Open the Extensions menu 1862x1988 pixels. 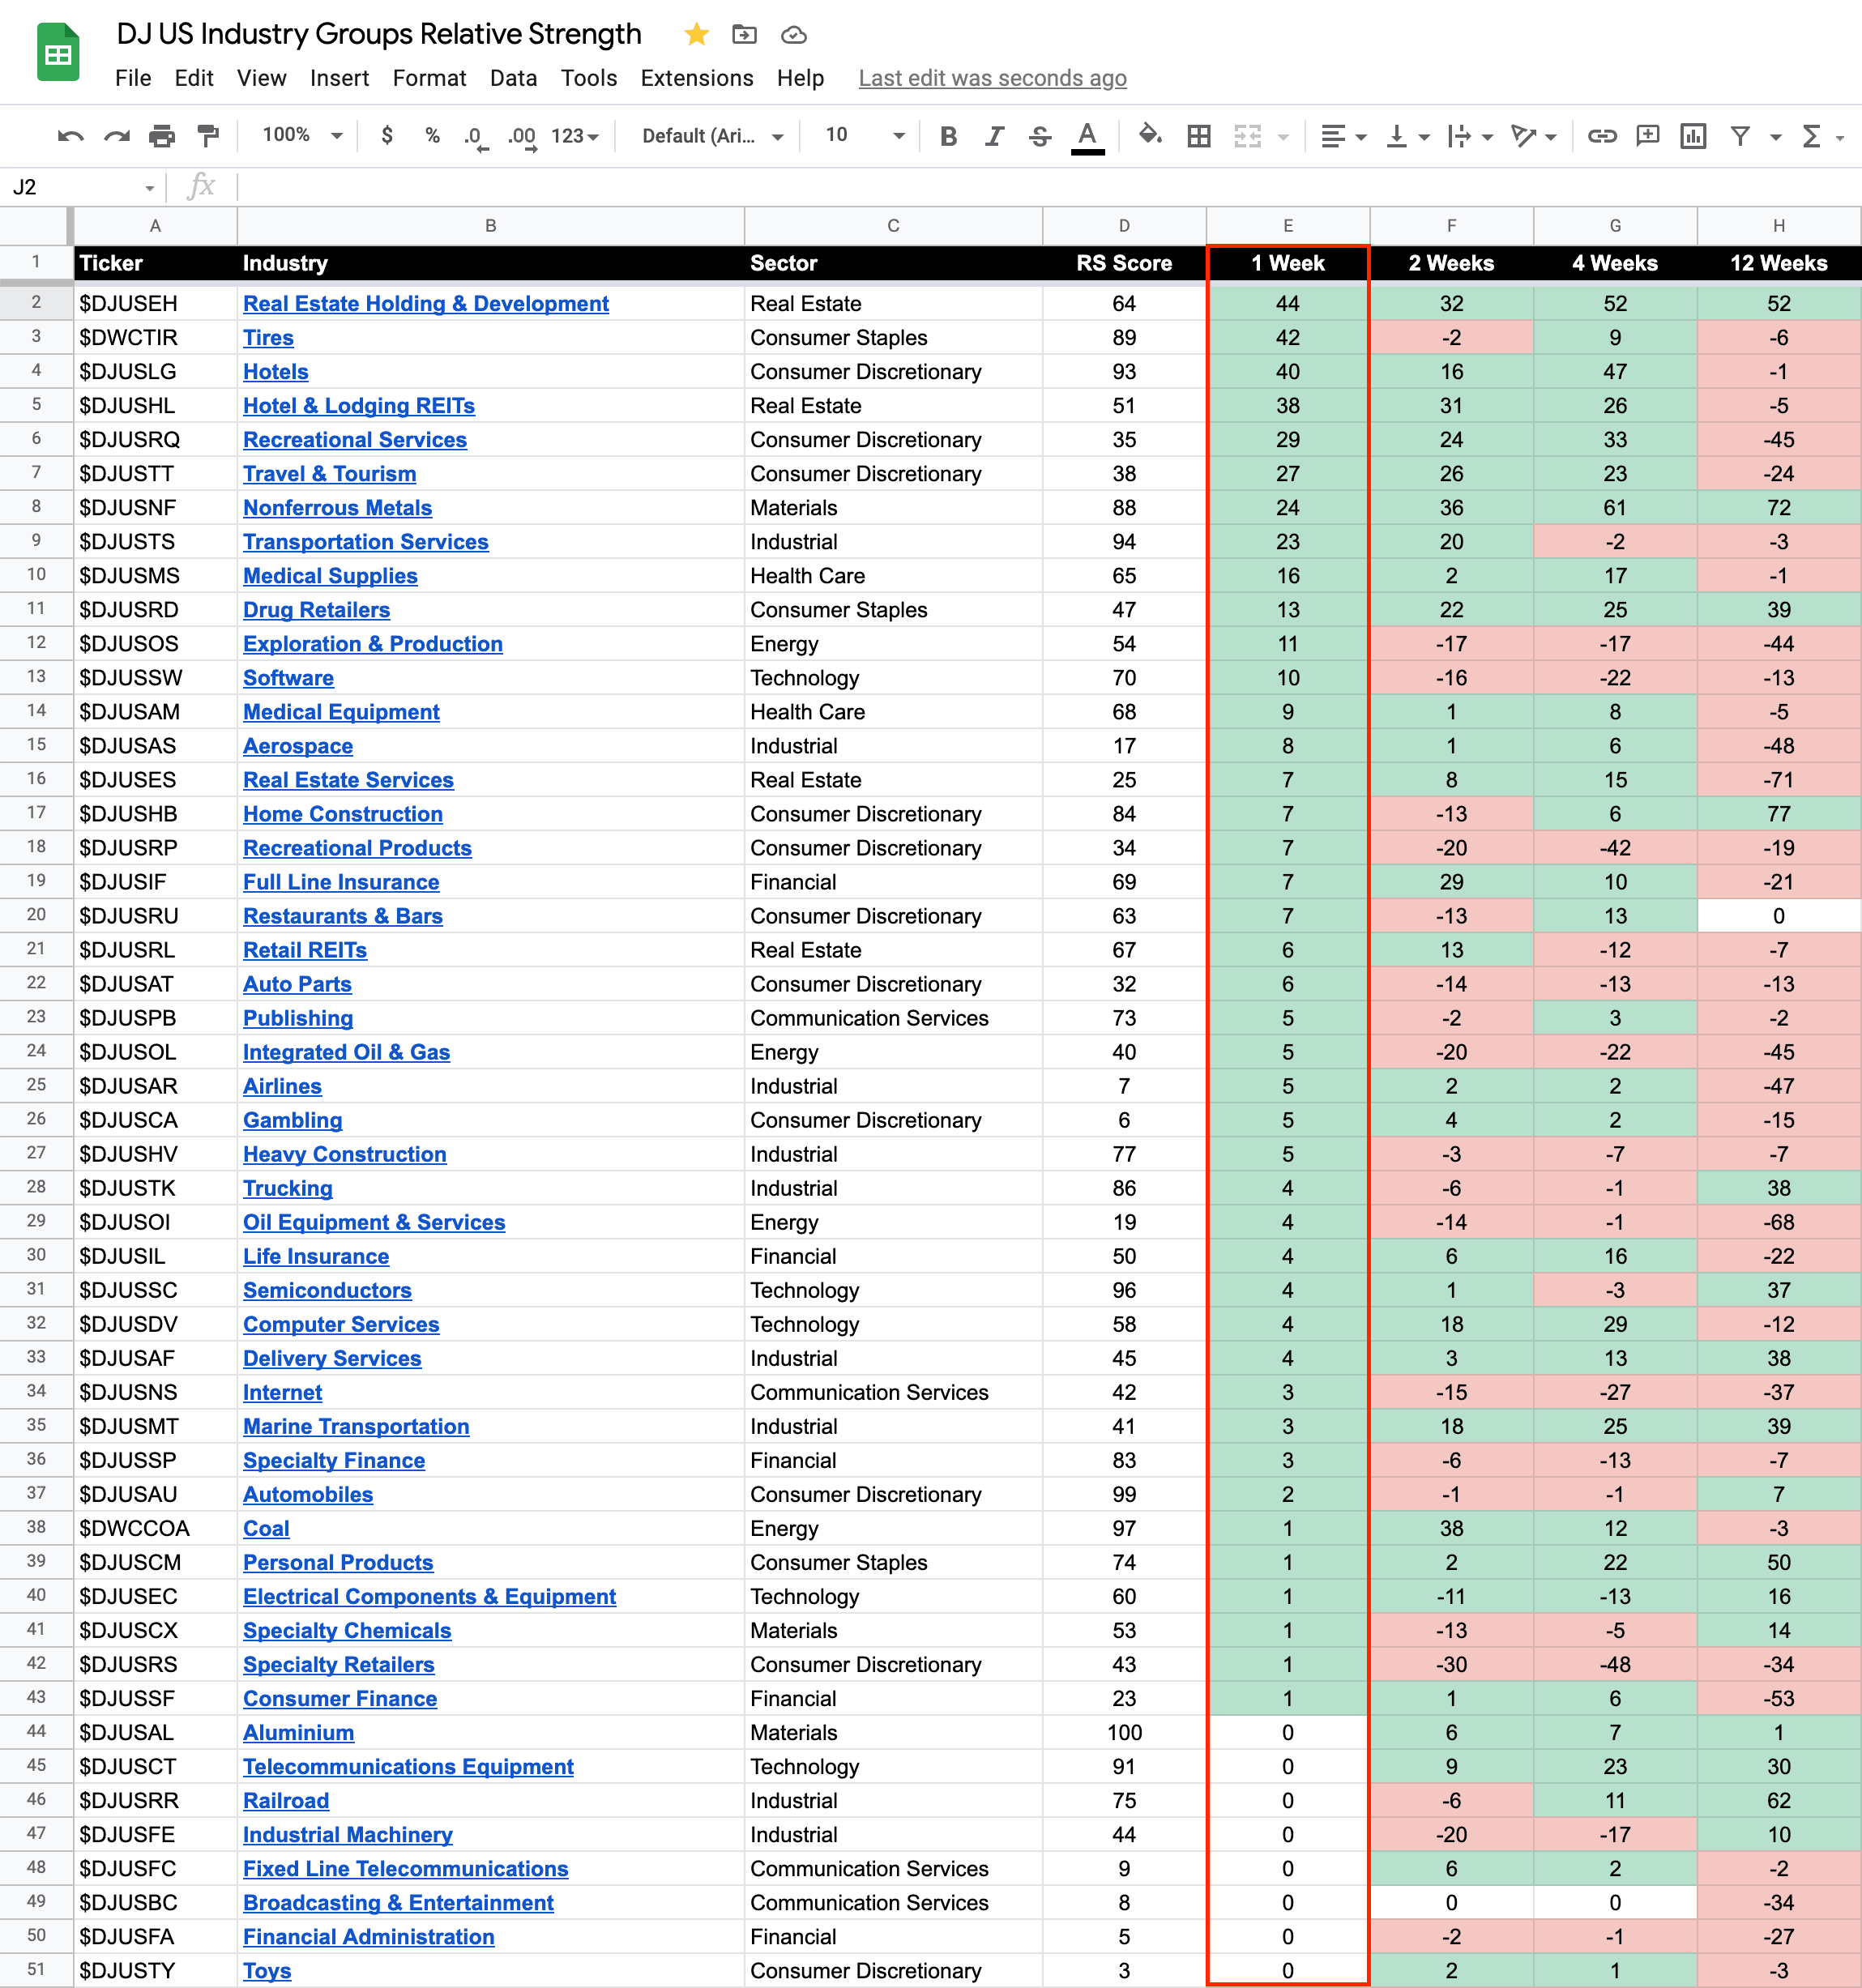(x=696, y=78)
